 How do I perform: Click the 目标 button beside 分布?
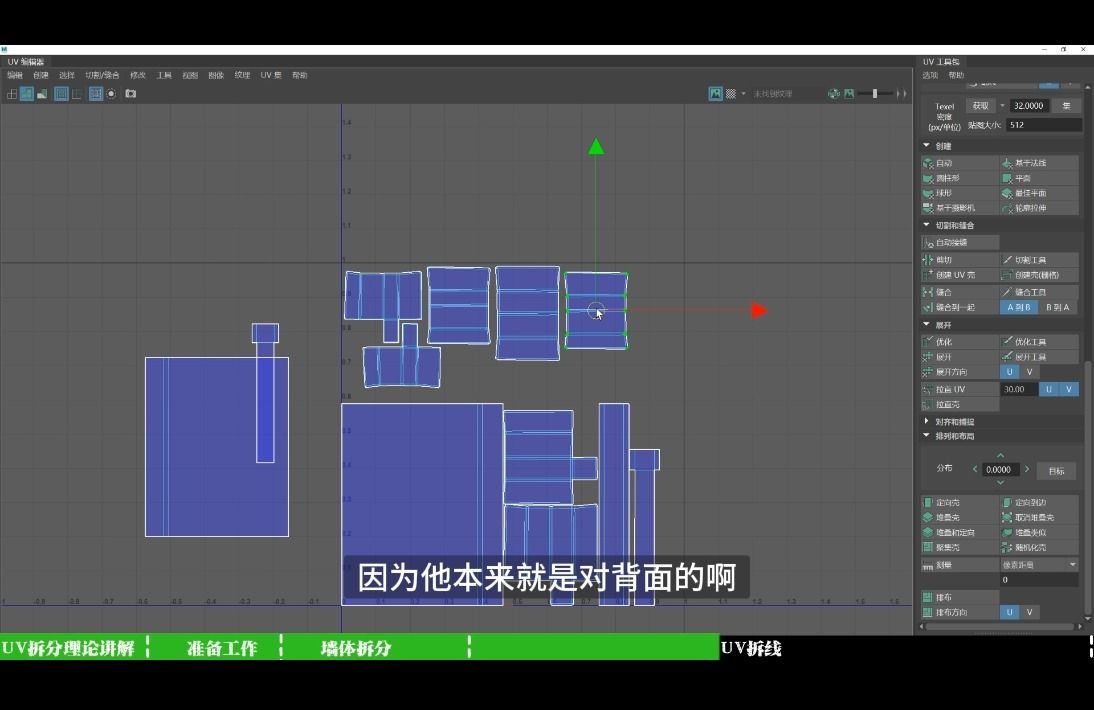pyautogui.click(x=1057, y=470)
